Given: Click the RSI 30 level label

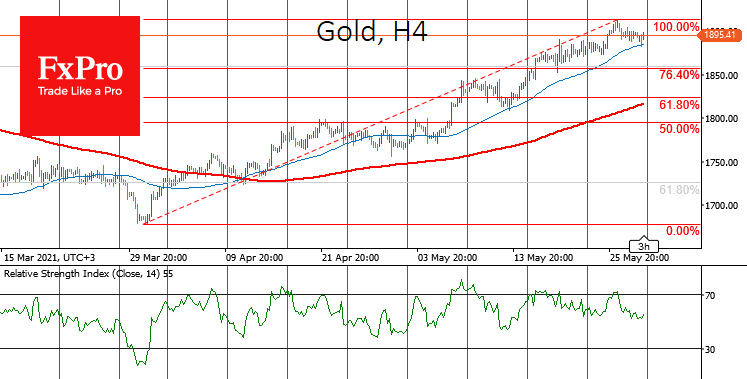Looking at the screenshot, I should pyautogui.click(x=710, y=350).
